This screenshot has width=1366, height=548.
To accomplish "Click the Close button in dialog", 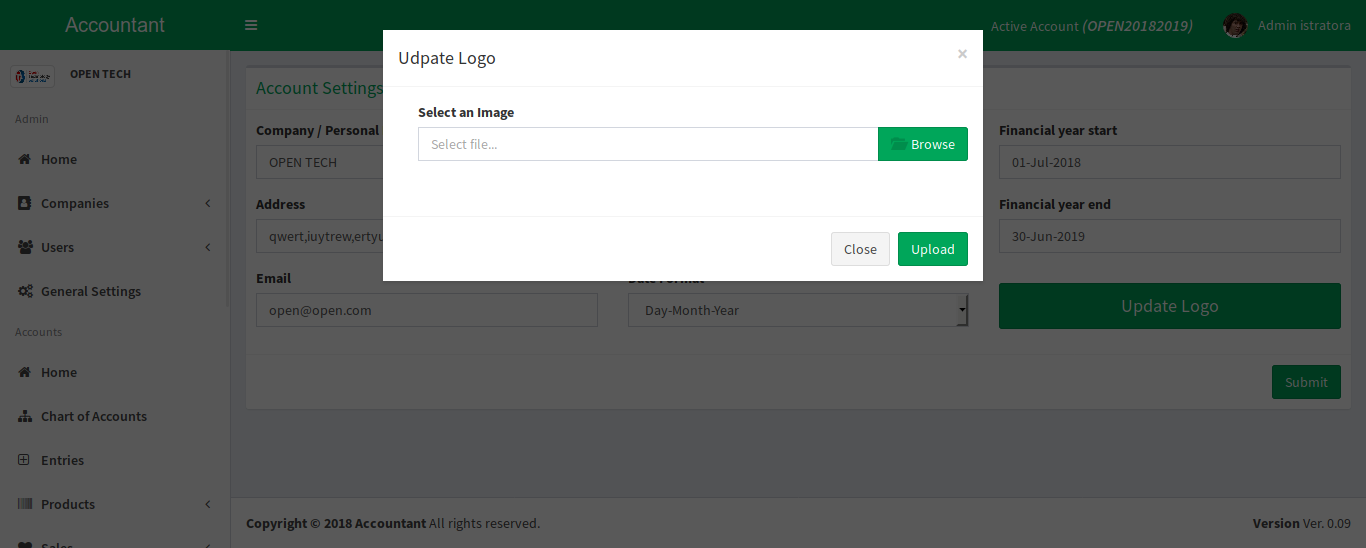I will pyautogui.click(x=860, y=249).
